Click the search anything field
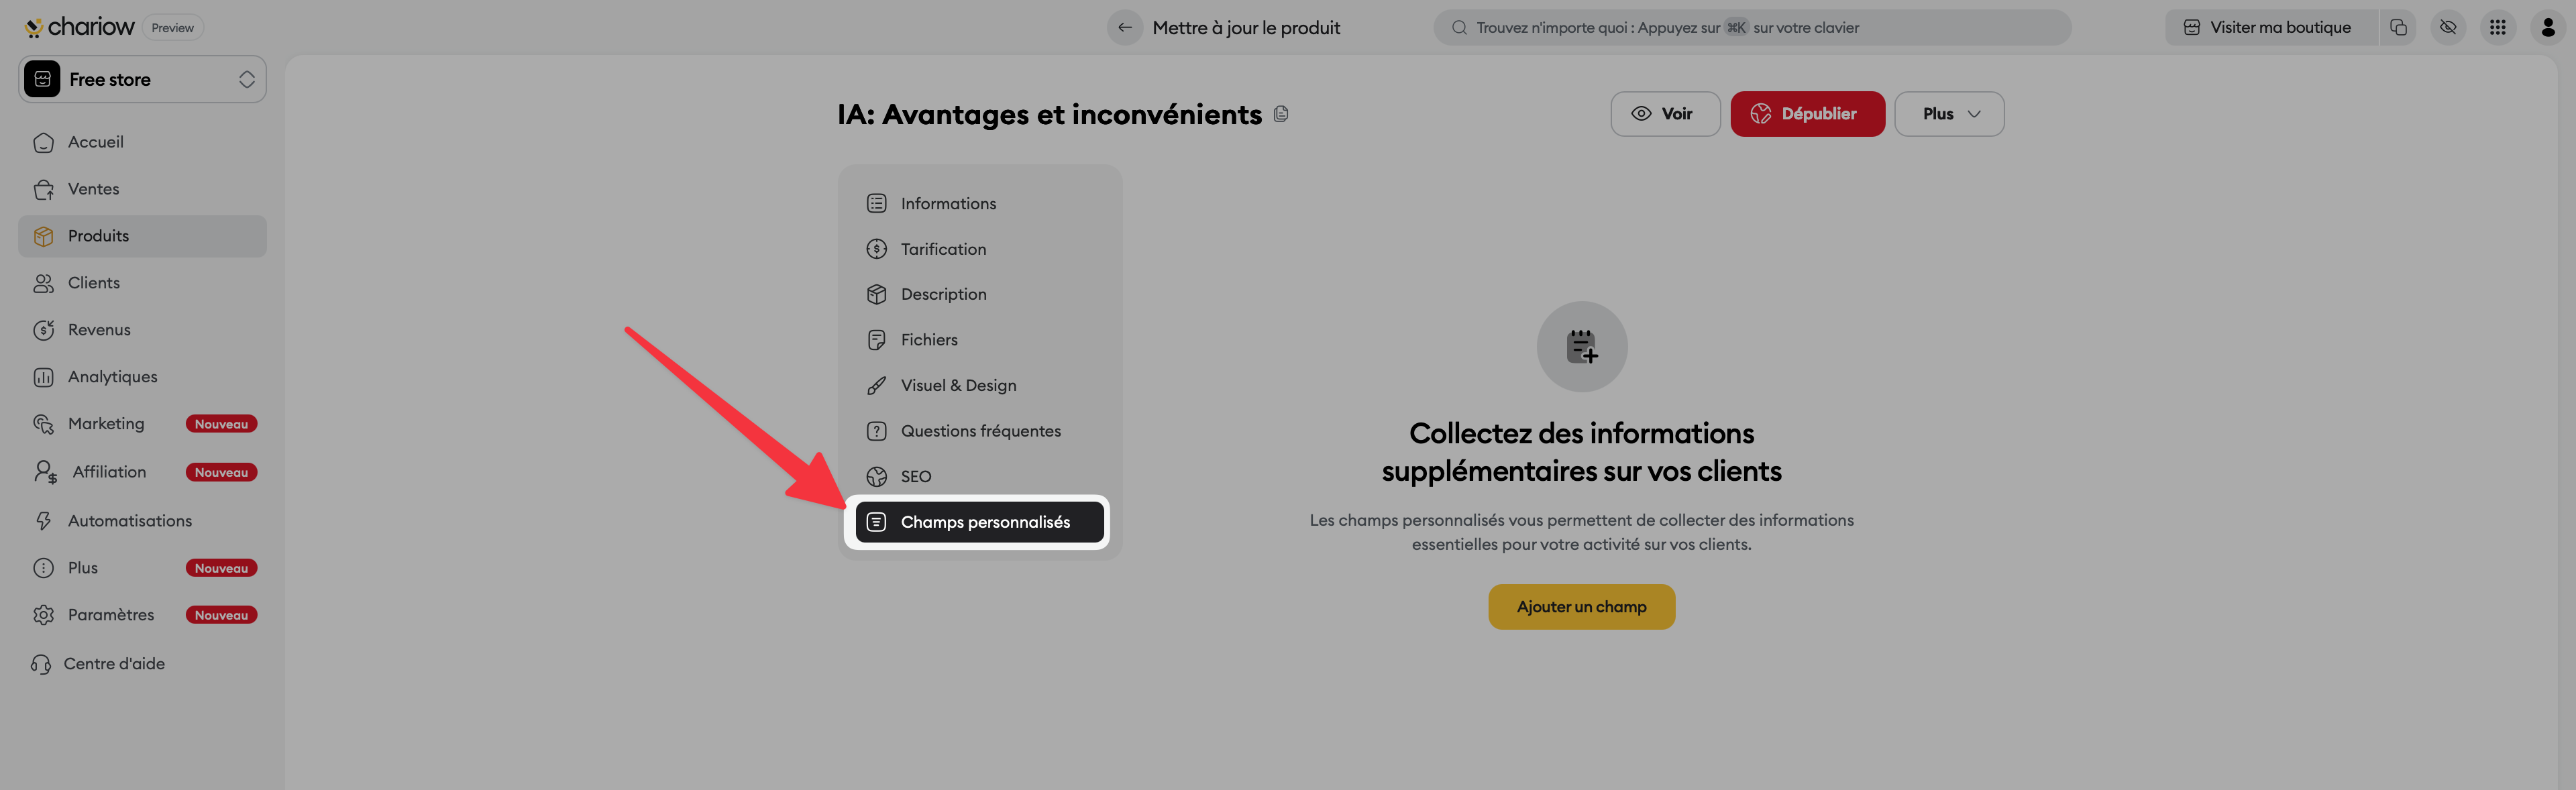The image size is (2576, 790). pyautogui.click(x=1750, y=28)
